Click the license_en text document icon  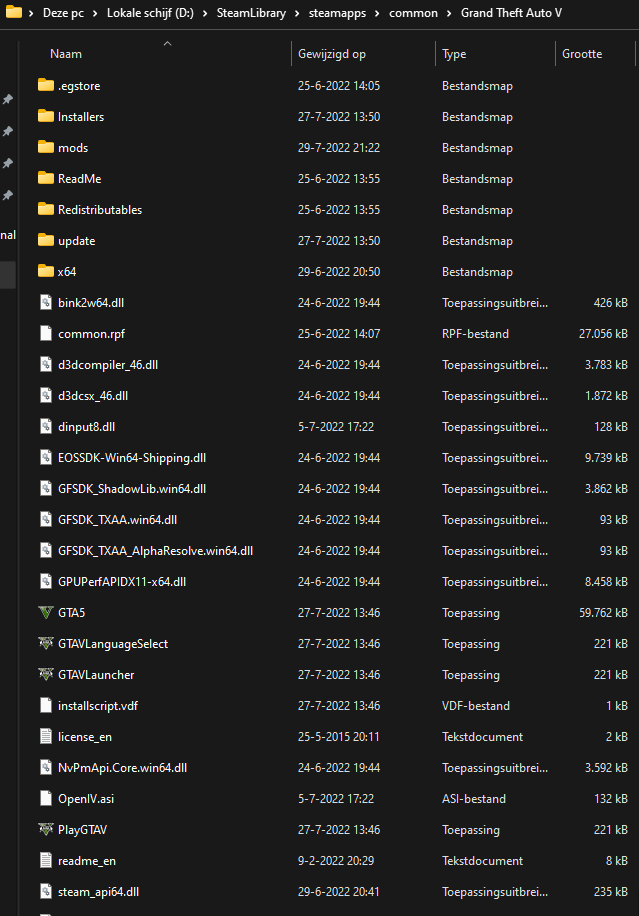[x=46, y=736]
